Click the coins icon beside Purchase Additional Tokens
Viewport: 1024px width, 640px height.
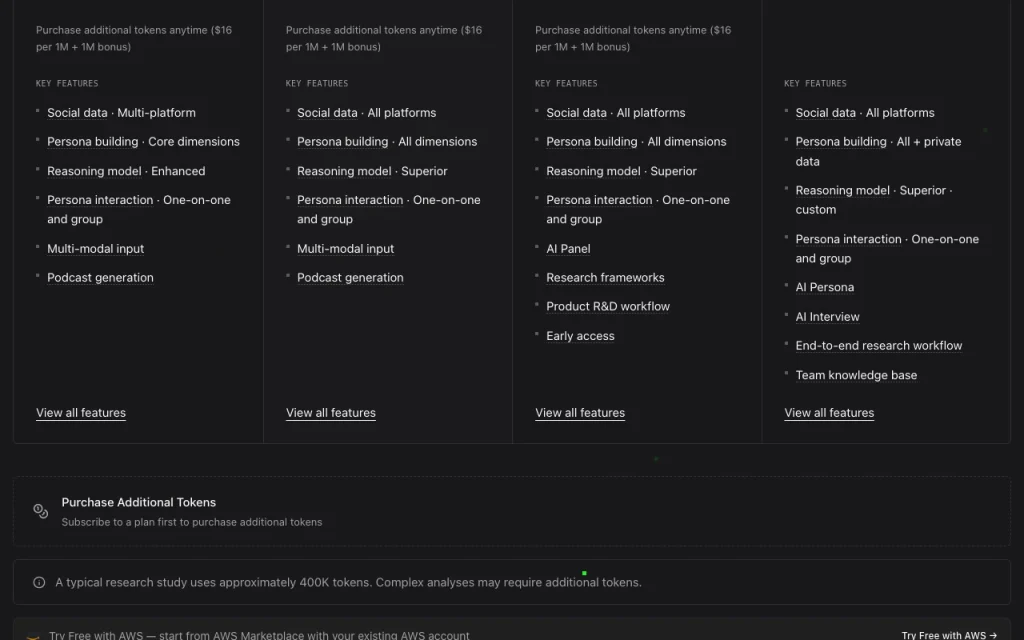point(40,511)
